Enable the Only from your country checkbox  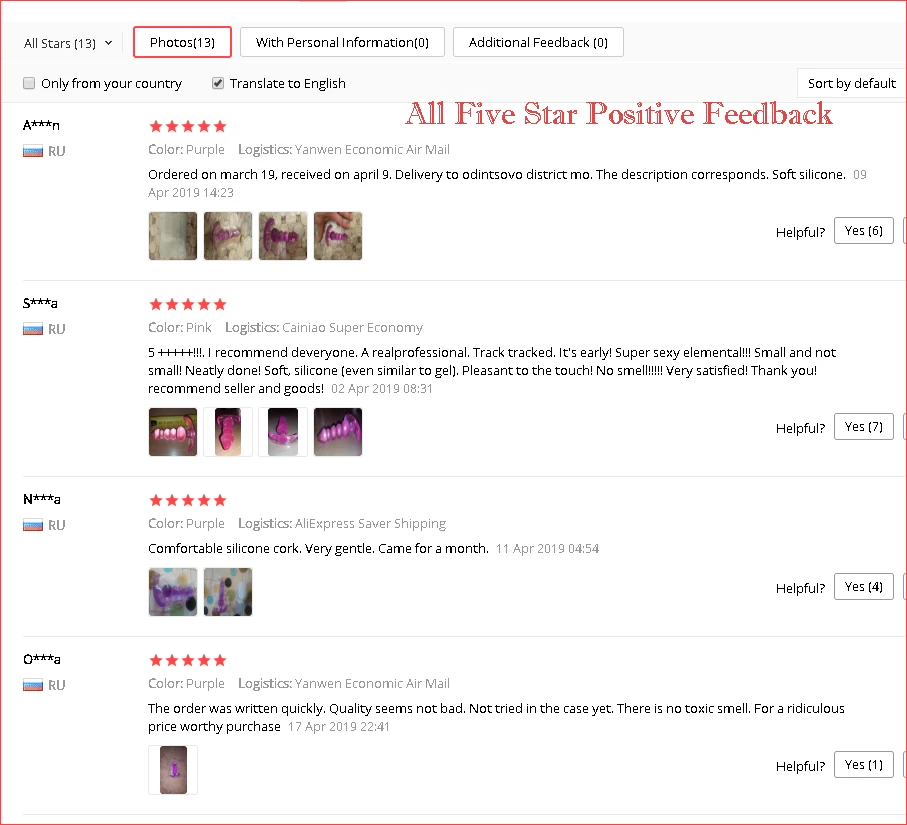click(x=28, y=83)
